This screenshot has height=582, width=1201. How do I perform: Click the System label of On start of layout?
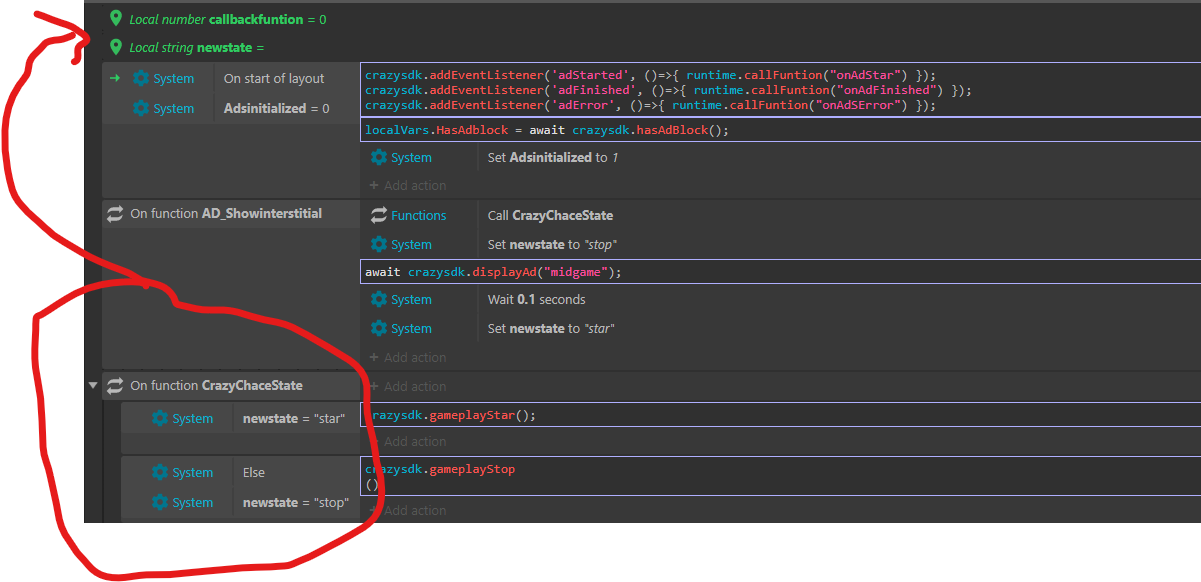point(174,78)
